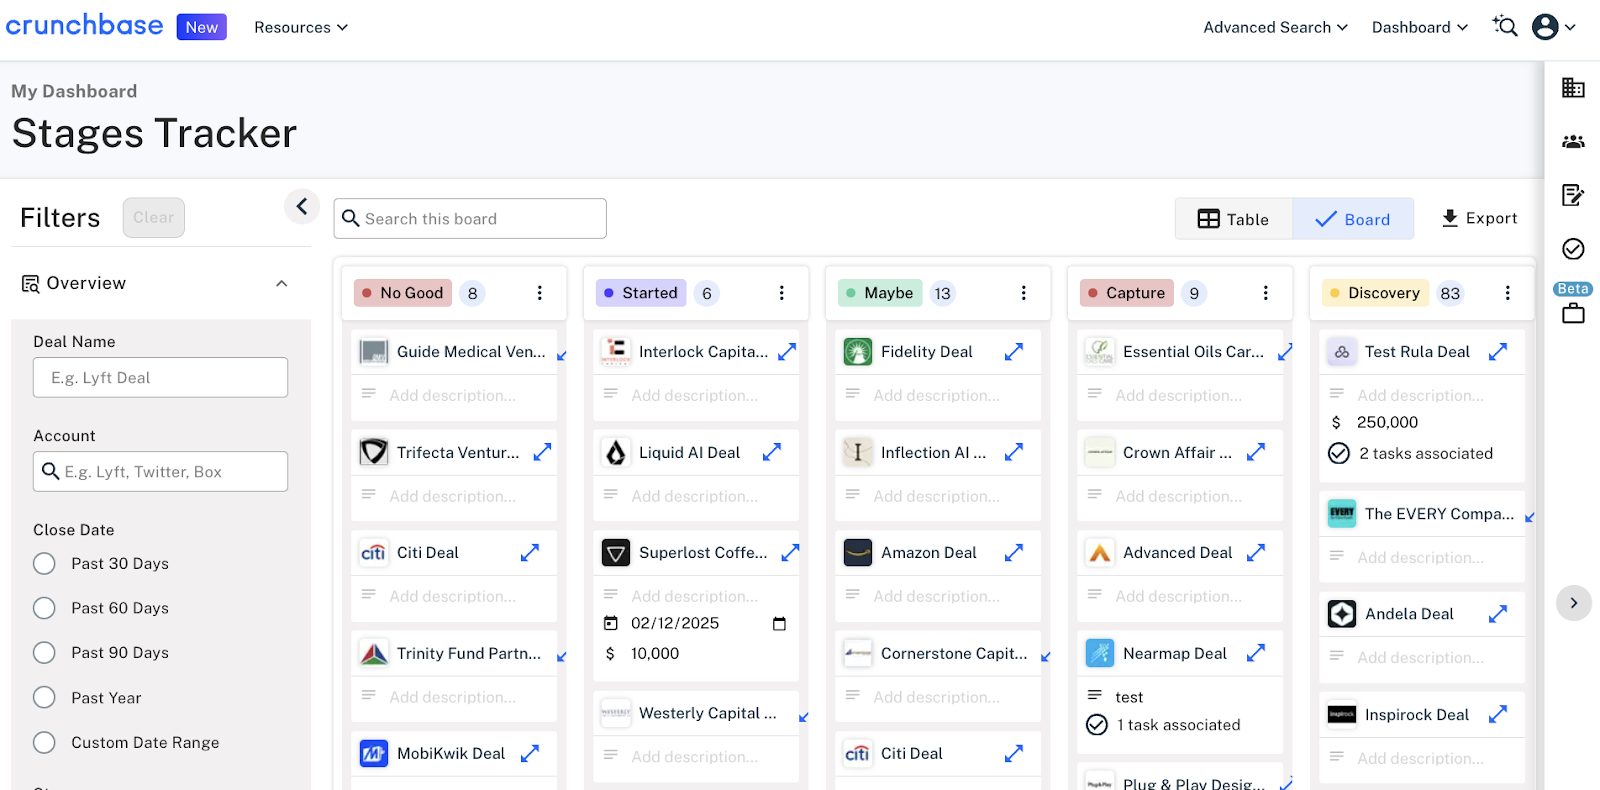Open the Advanced Search dropdown

point(1275,27)
